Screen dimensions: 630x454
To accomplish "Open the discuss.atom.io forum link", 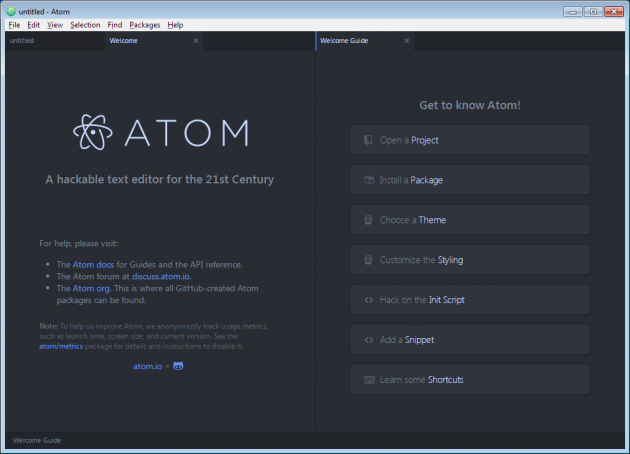I will 161,276.
